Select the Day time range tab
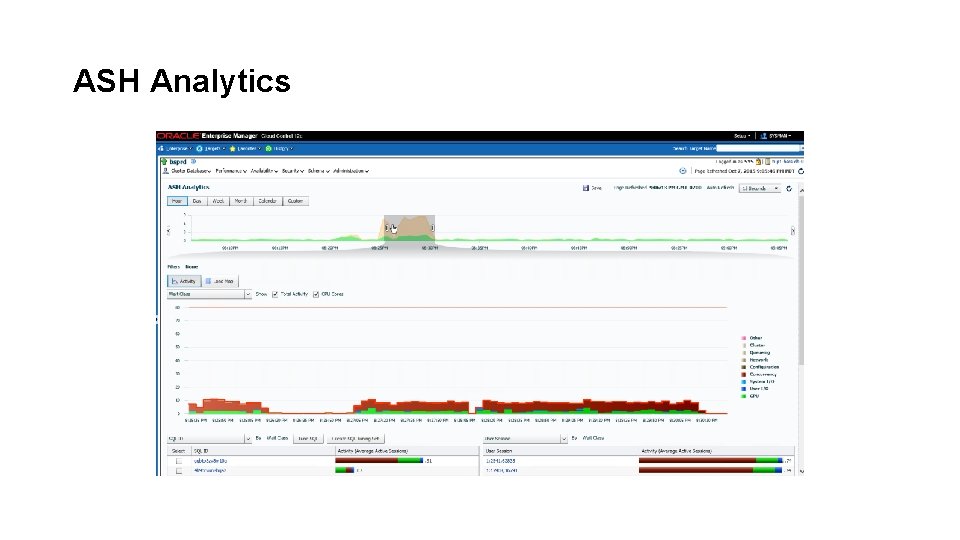The height and width of the screenshot is (540, 960). pyautogui.click(x=197, y=201)
